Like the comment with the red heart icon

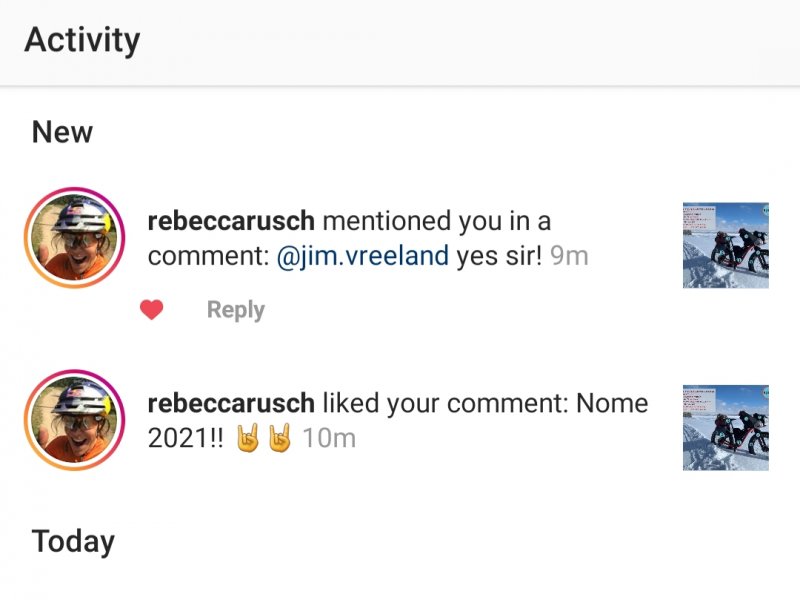(151, 310)
